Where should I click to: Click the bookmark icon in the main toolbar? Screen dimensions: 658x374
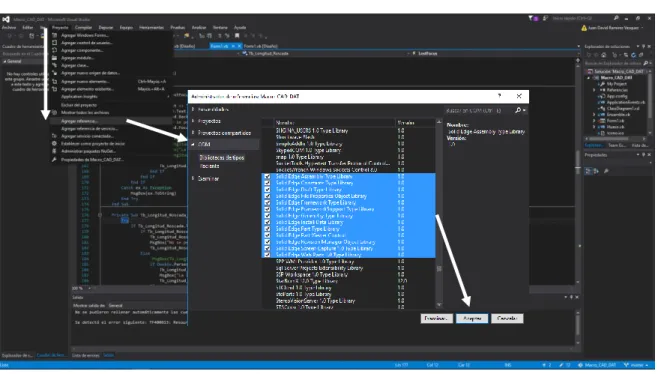237,36
